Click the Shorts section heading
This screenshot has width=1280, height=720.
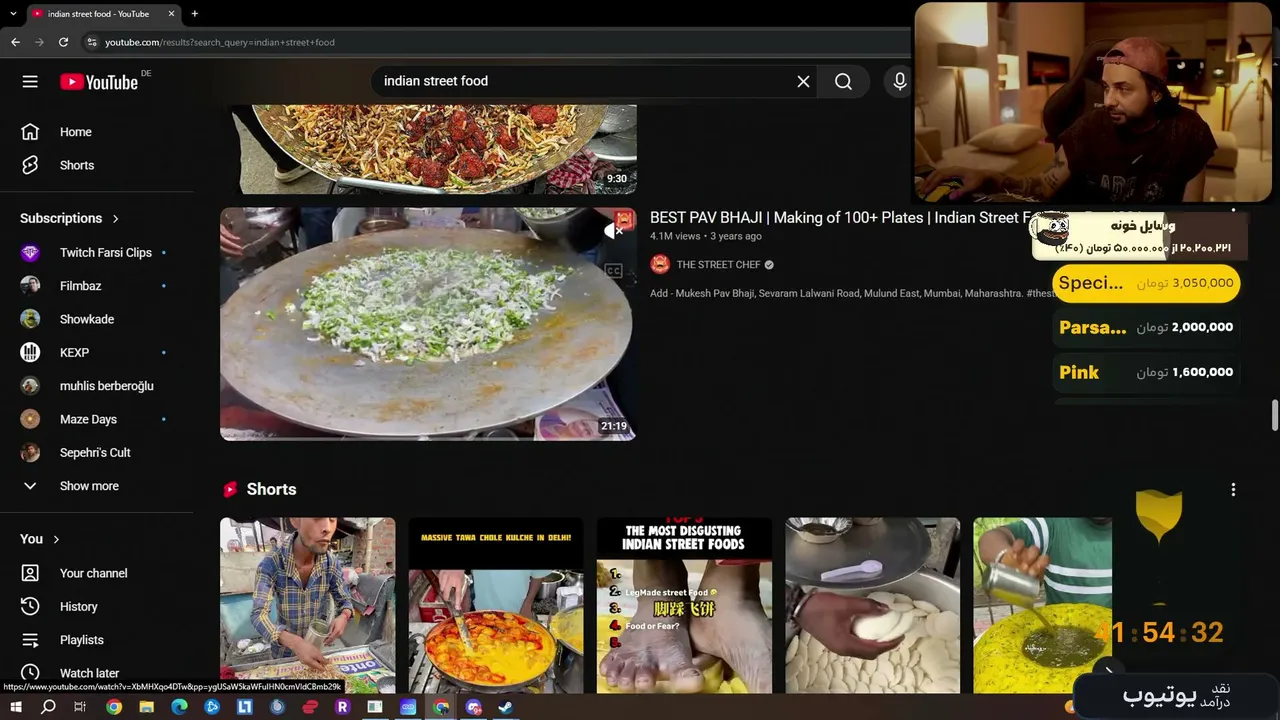(x=271, y=489)
